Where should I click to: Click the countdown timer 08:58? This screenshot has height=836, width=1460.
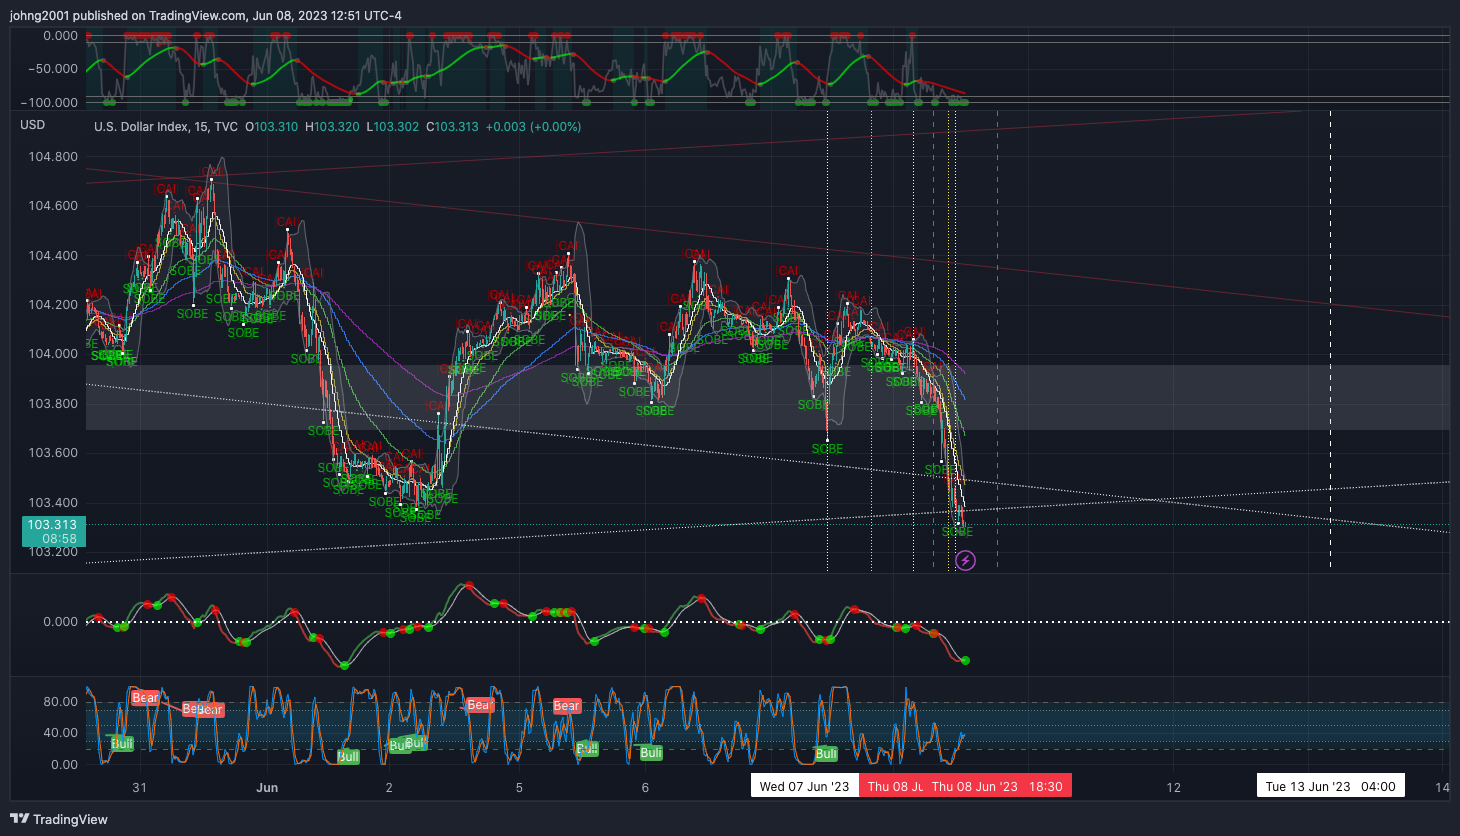coord(59,539)
